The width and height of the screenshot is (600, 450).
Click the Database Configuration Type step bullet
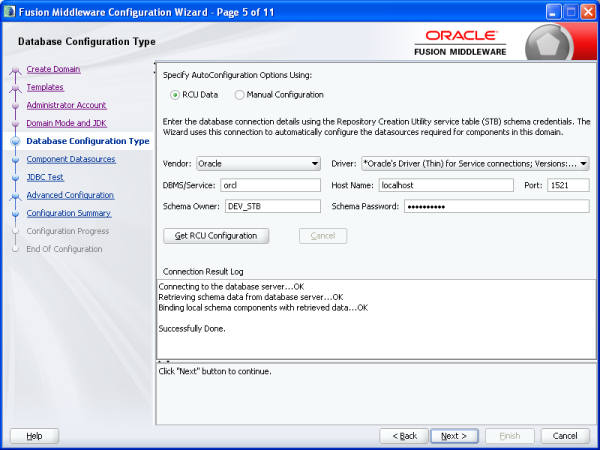point(15,142)
